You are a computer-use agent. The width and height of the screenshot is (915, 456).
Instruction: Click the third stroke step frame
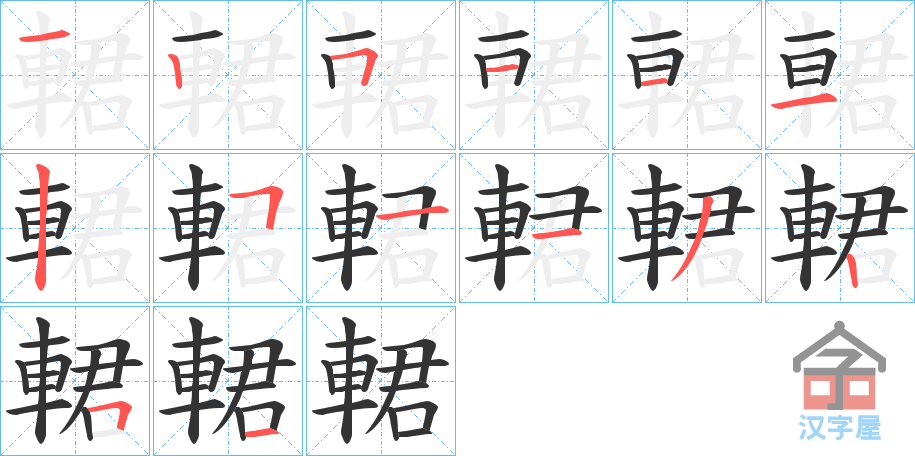tap(381, 75)
